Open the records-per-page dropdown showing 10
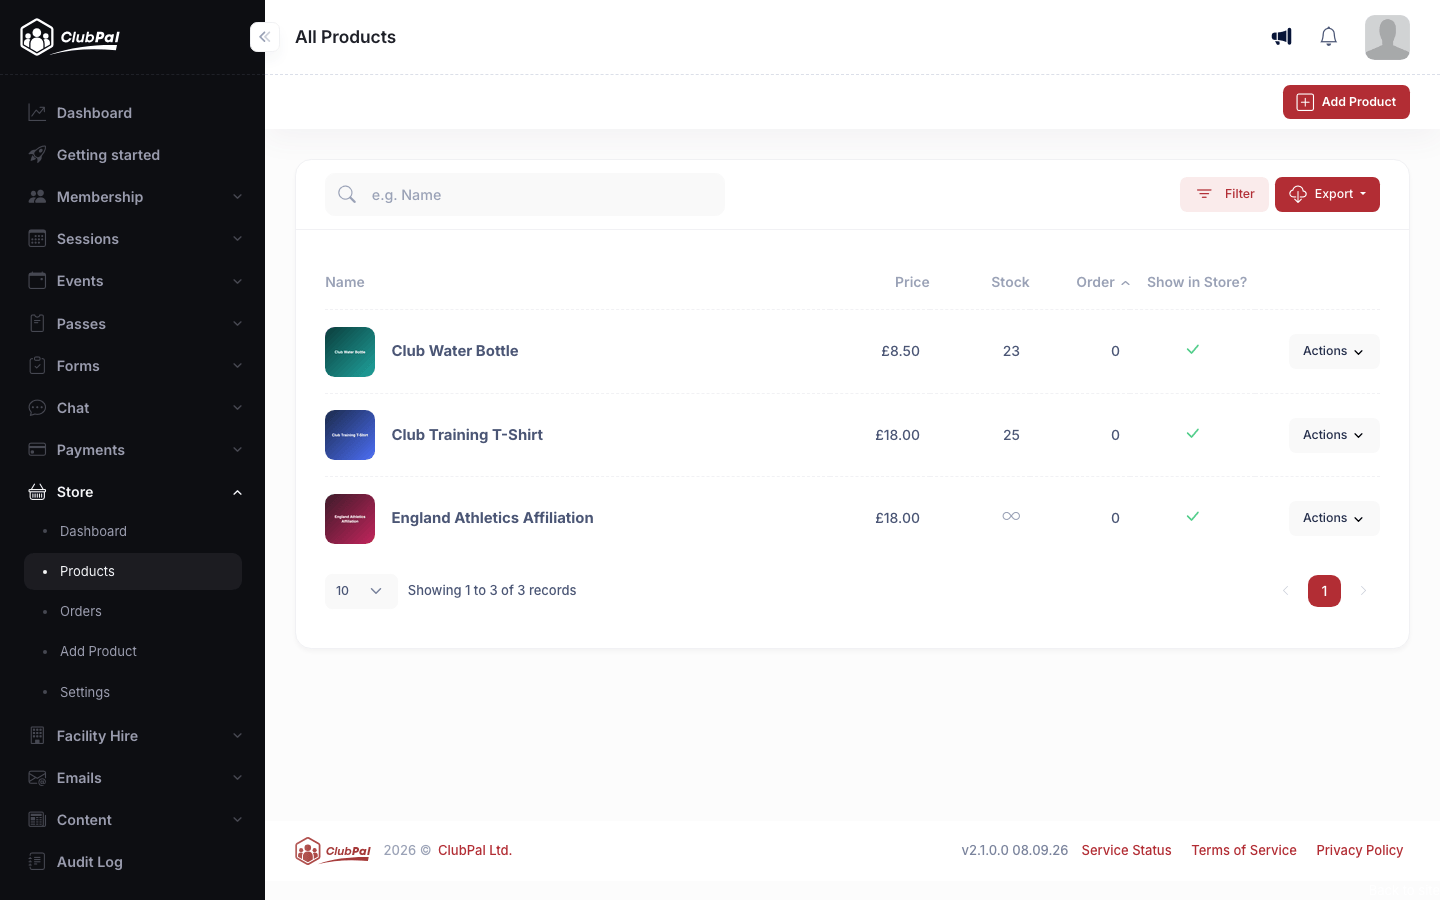 (x=361, y=591)
